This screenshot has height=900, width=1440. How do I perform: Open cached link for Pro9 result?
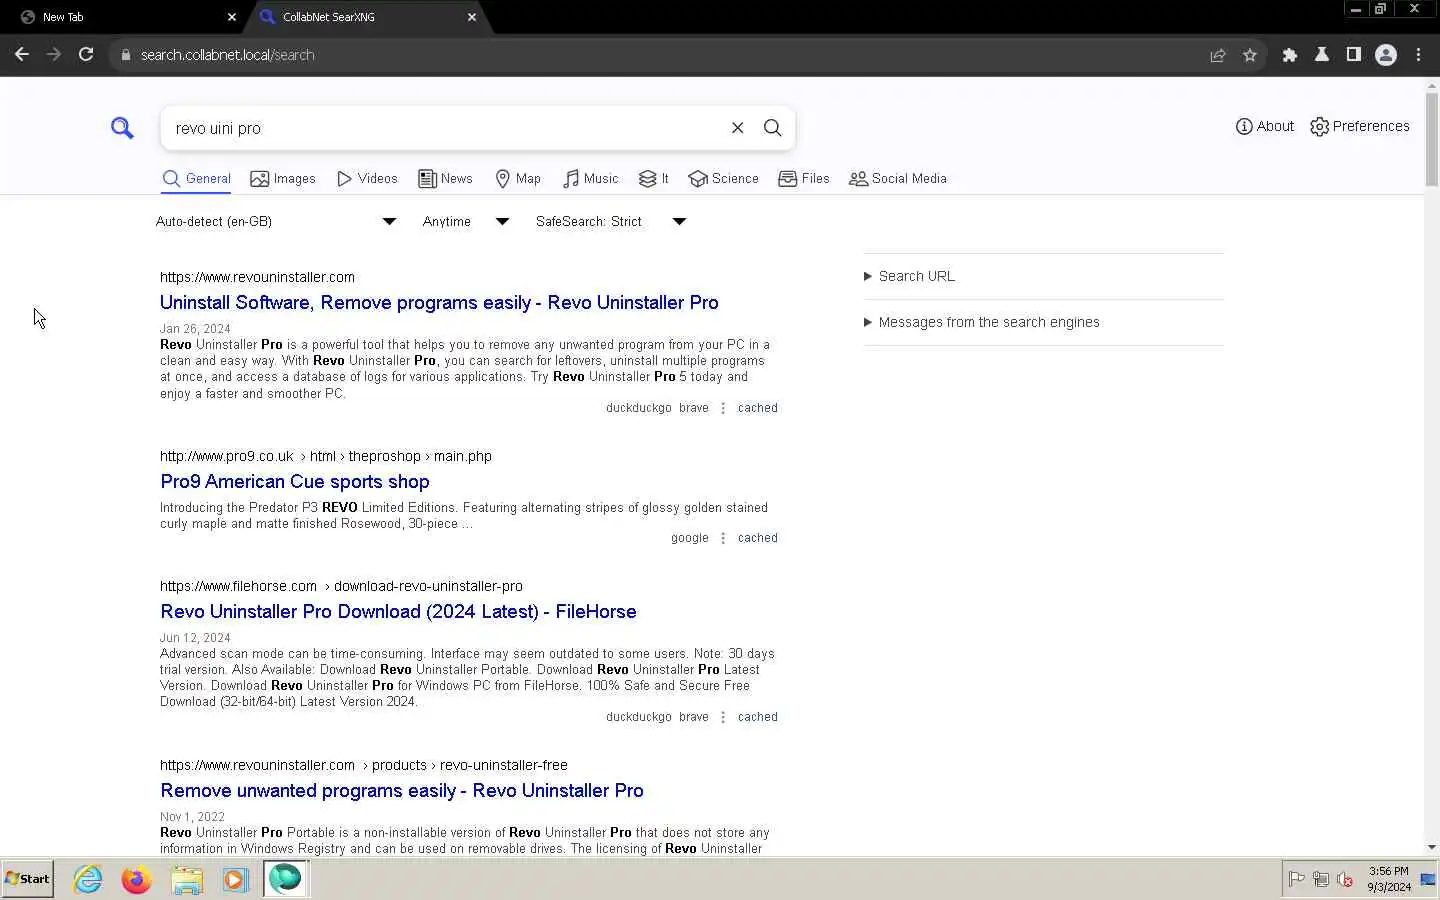[757, 538]
